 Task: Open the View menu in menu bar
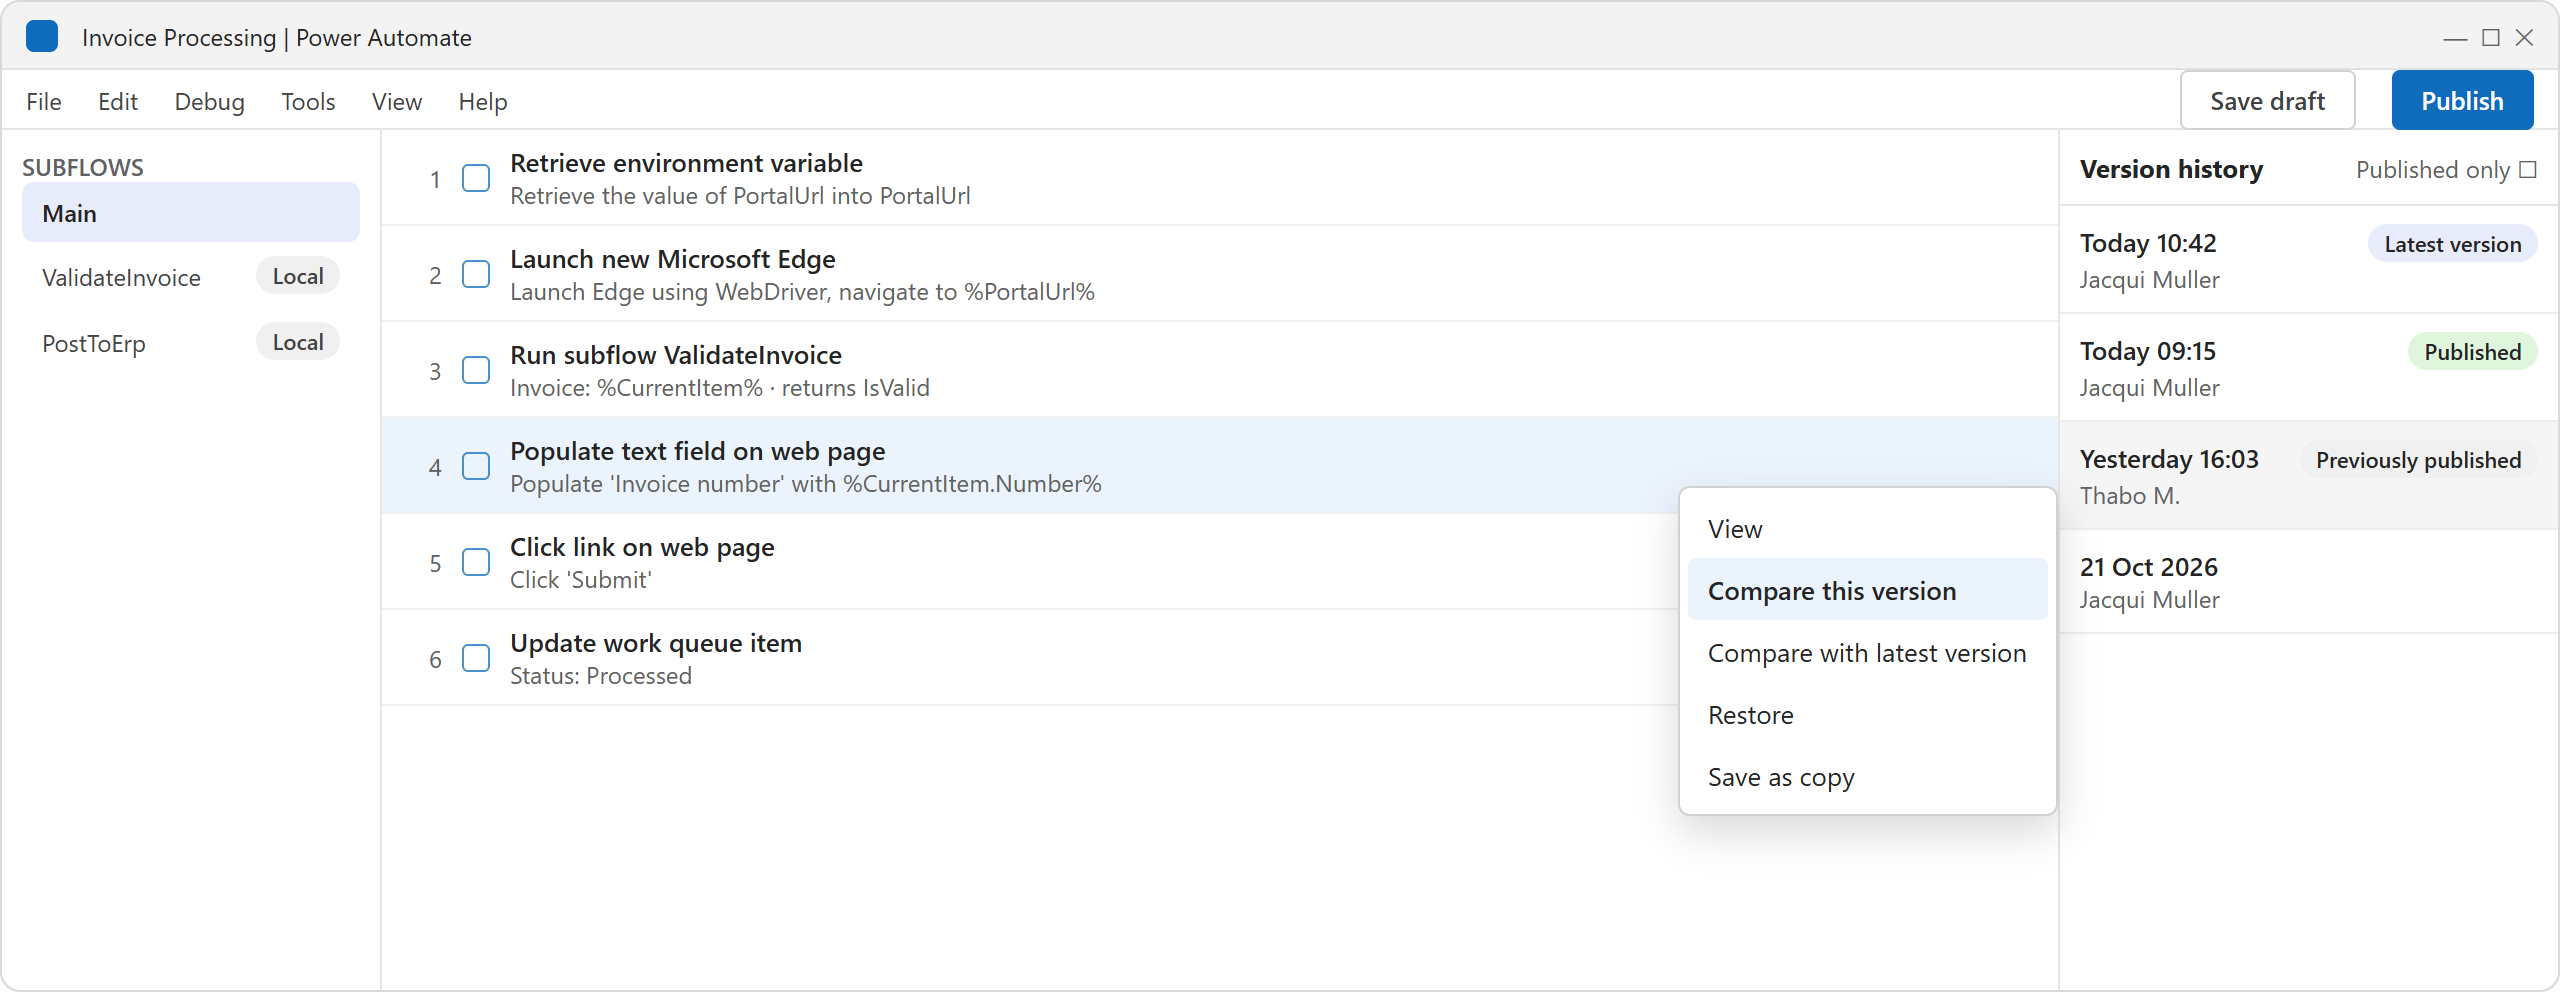tap(397, 101)
